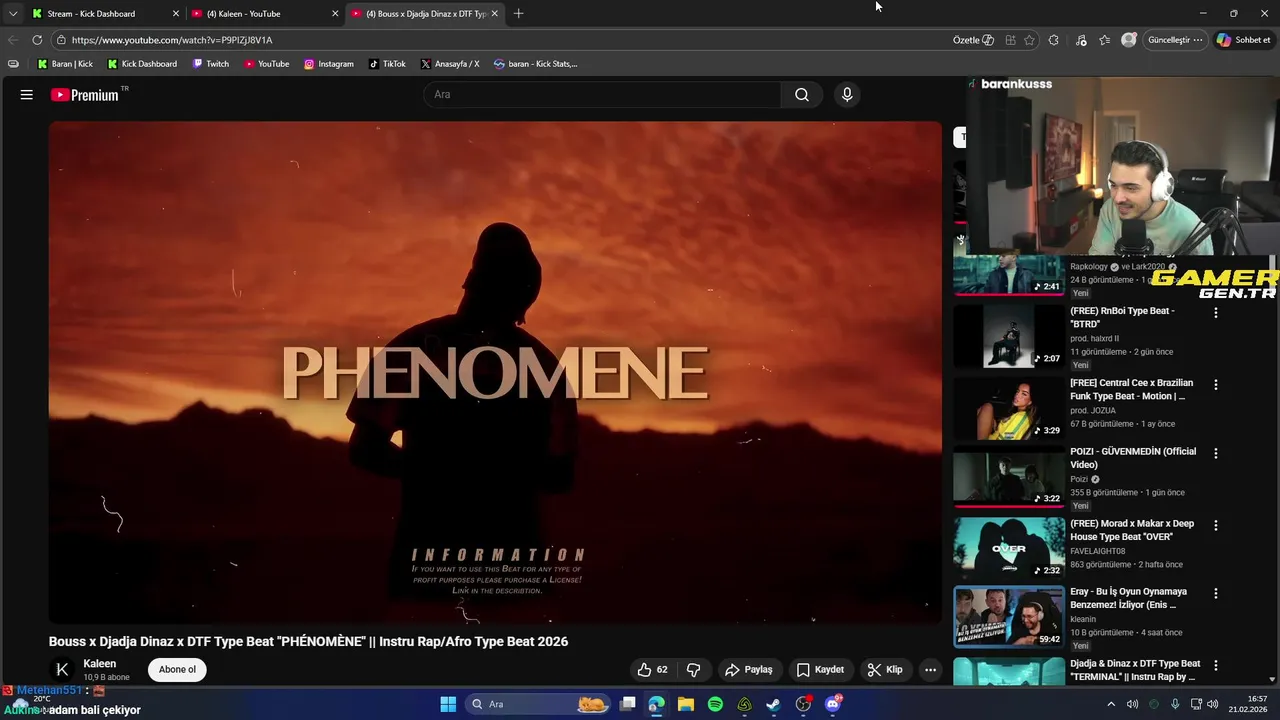The width and height of the screenshot is (1280, 720).
Task: Click Özetle summarize button in address bar
Action: (973, 40)
